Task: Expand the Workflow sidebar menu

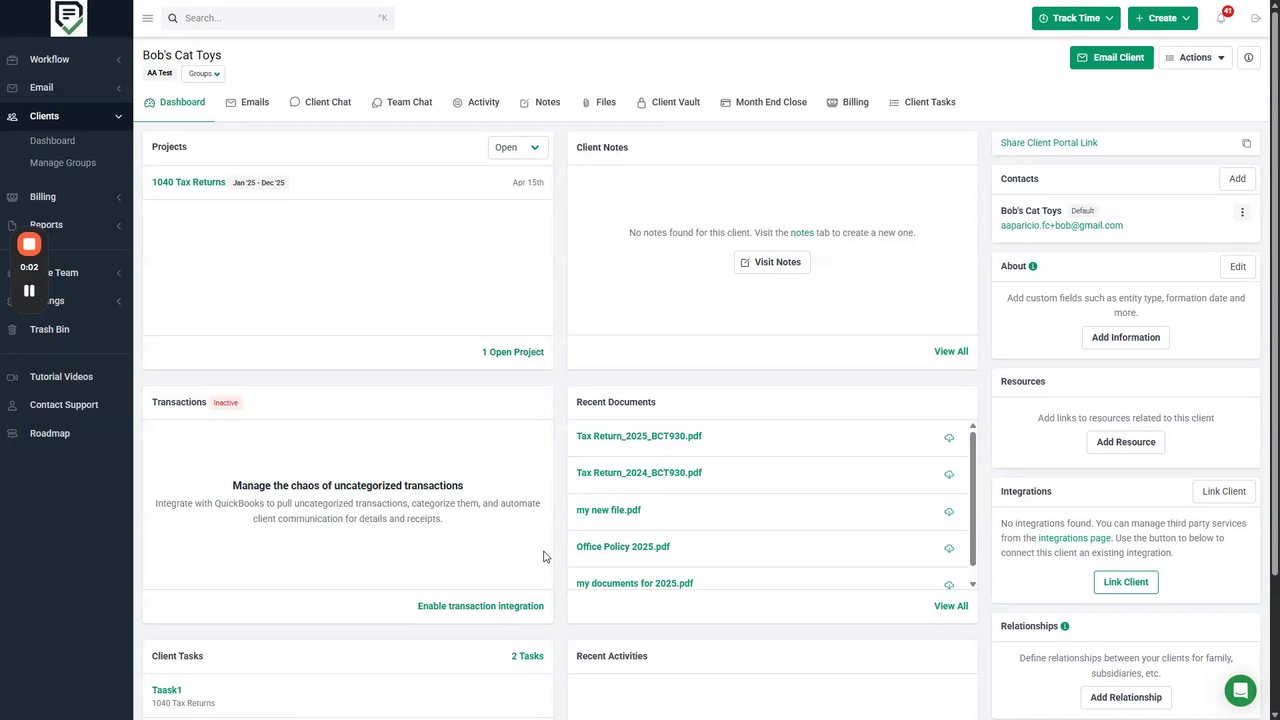Action: point(66,59)
